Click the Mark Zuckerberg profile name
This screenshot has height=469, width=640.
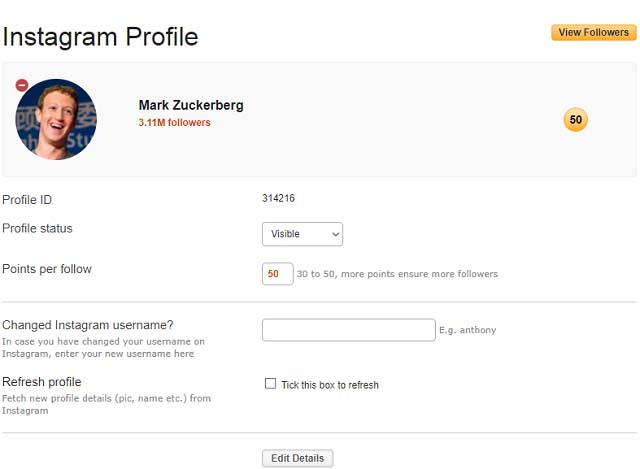(191, 105)
